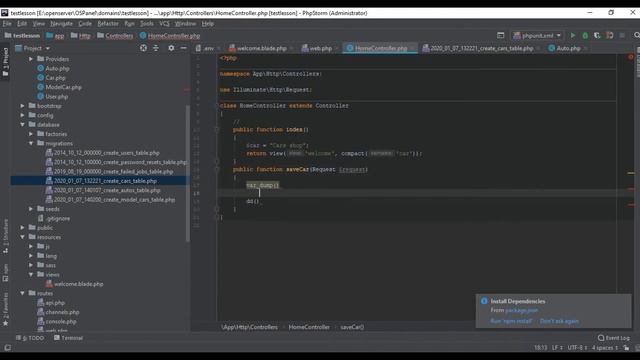Open the Navigate menu

[x=61, y=24]
